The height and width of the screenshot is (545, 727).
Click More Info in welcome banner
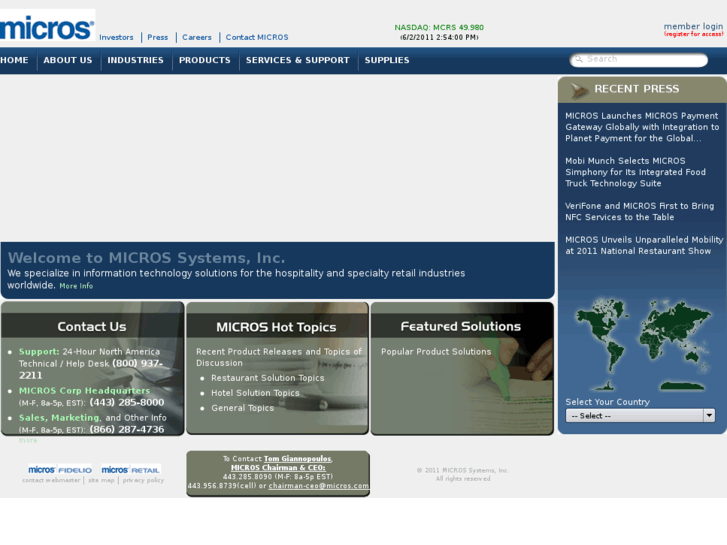[x=76, y=286]
